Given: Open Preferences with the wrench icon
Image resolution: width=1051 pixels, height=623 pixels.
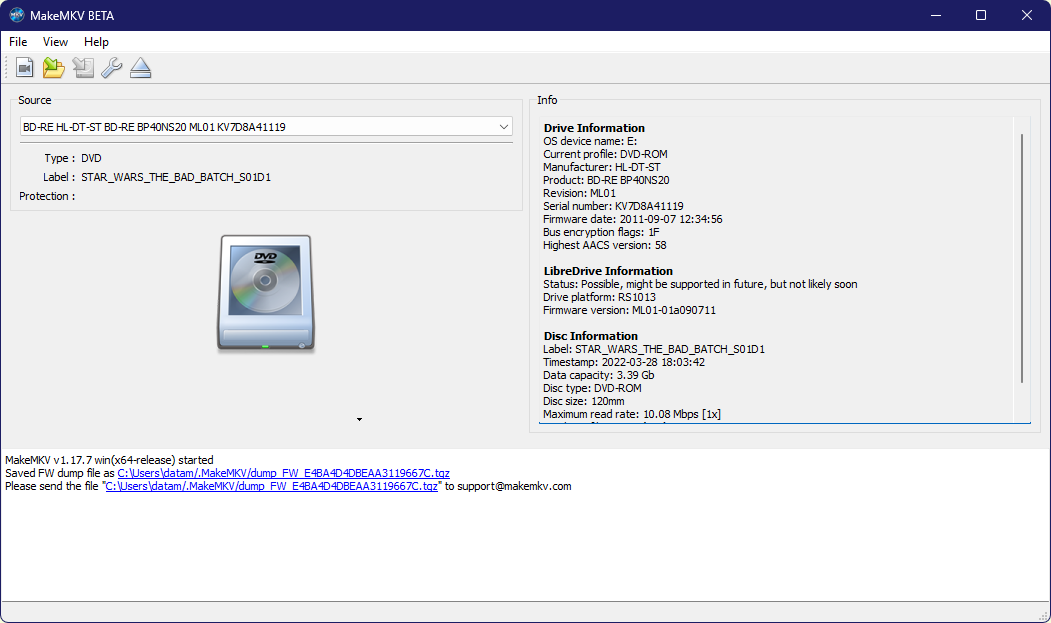Looking at the screenshot, I should pyautogui.click(x=112, y=68).
